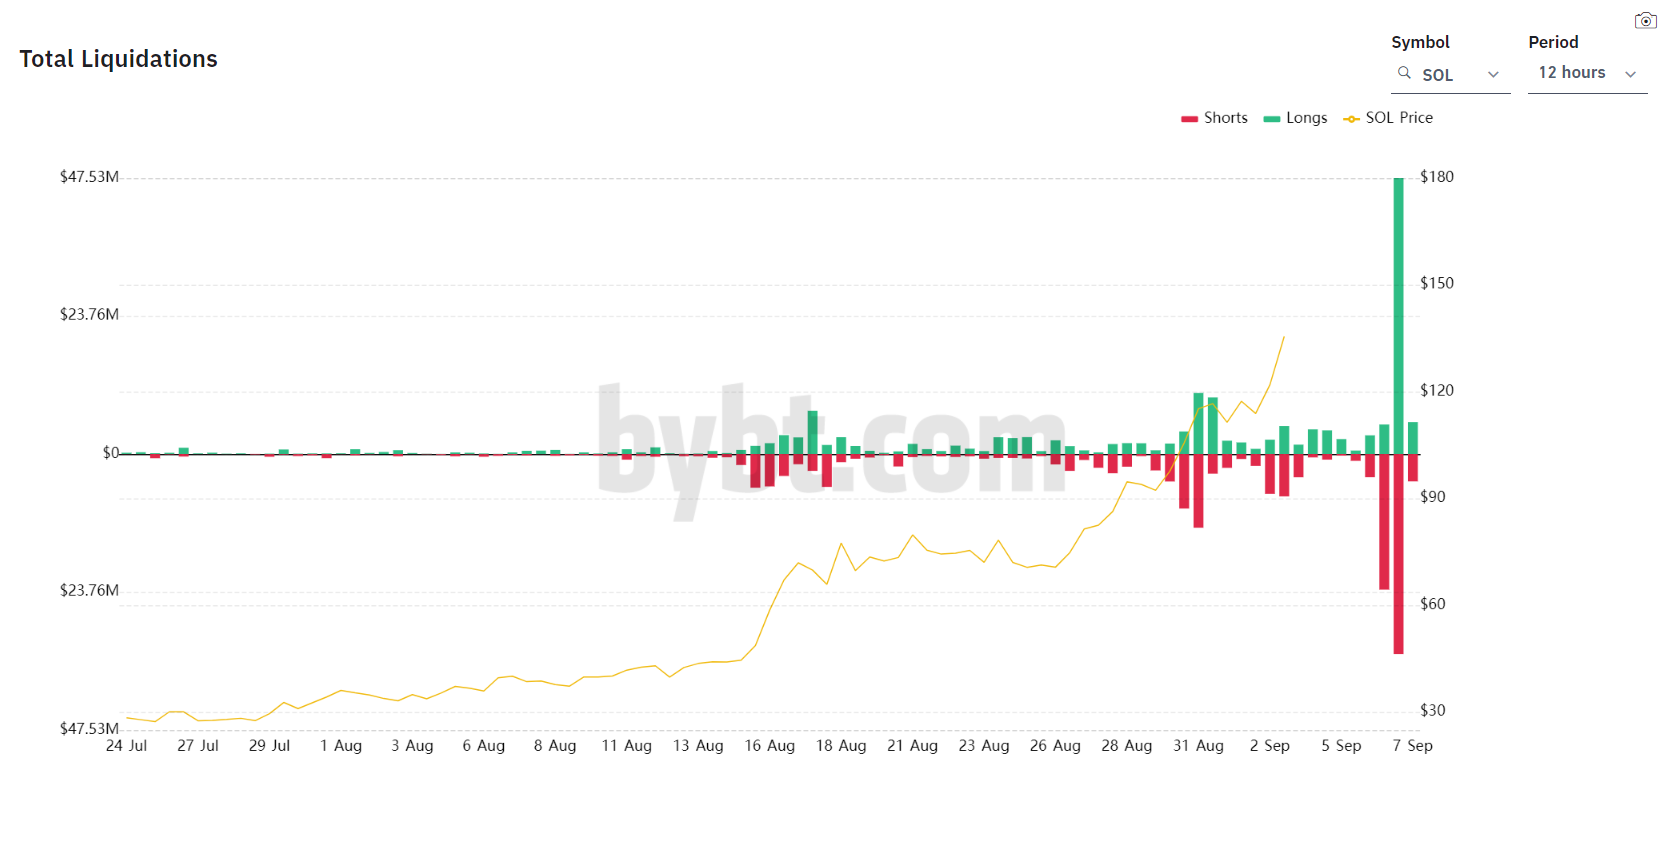
Task: Click the top $47.53M axis label
Action: (89, 177)
